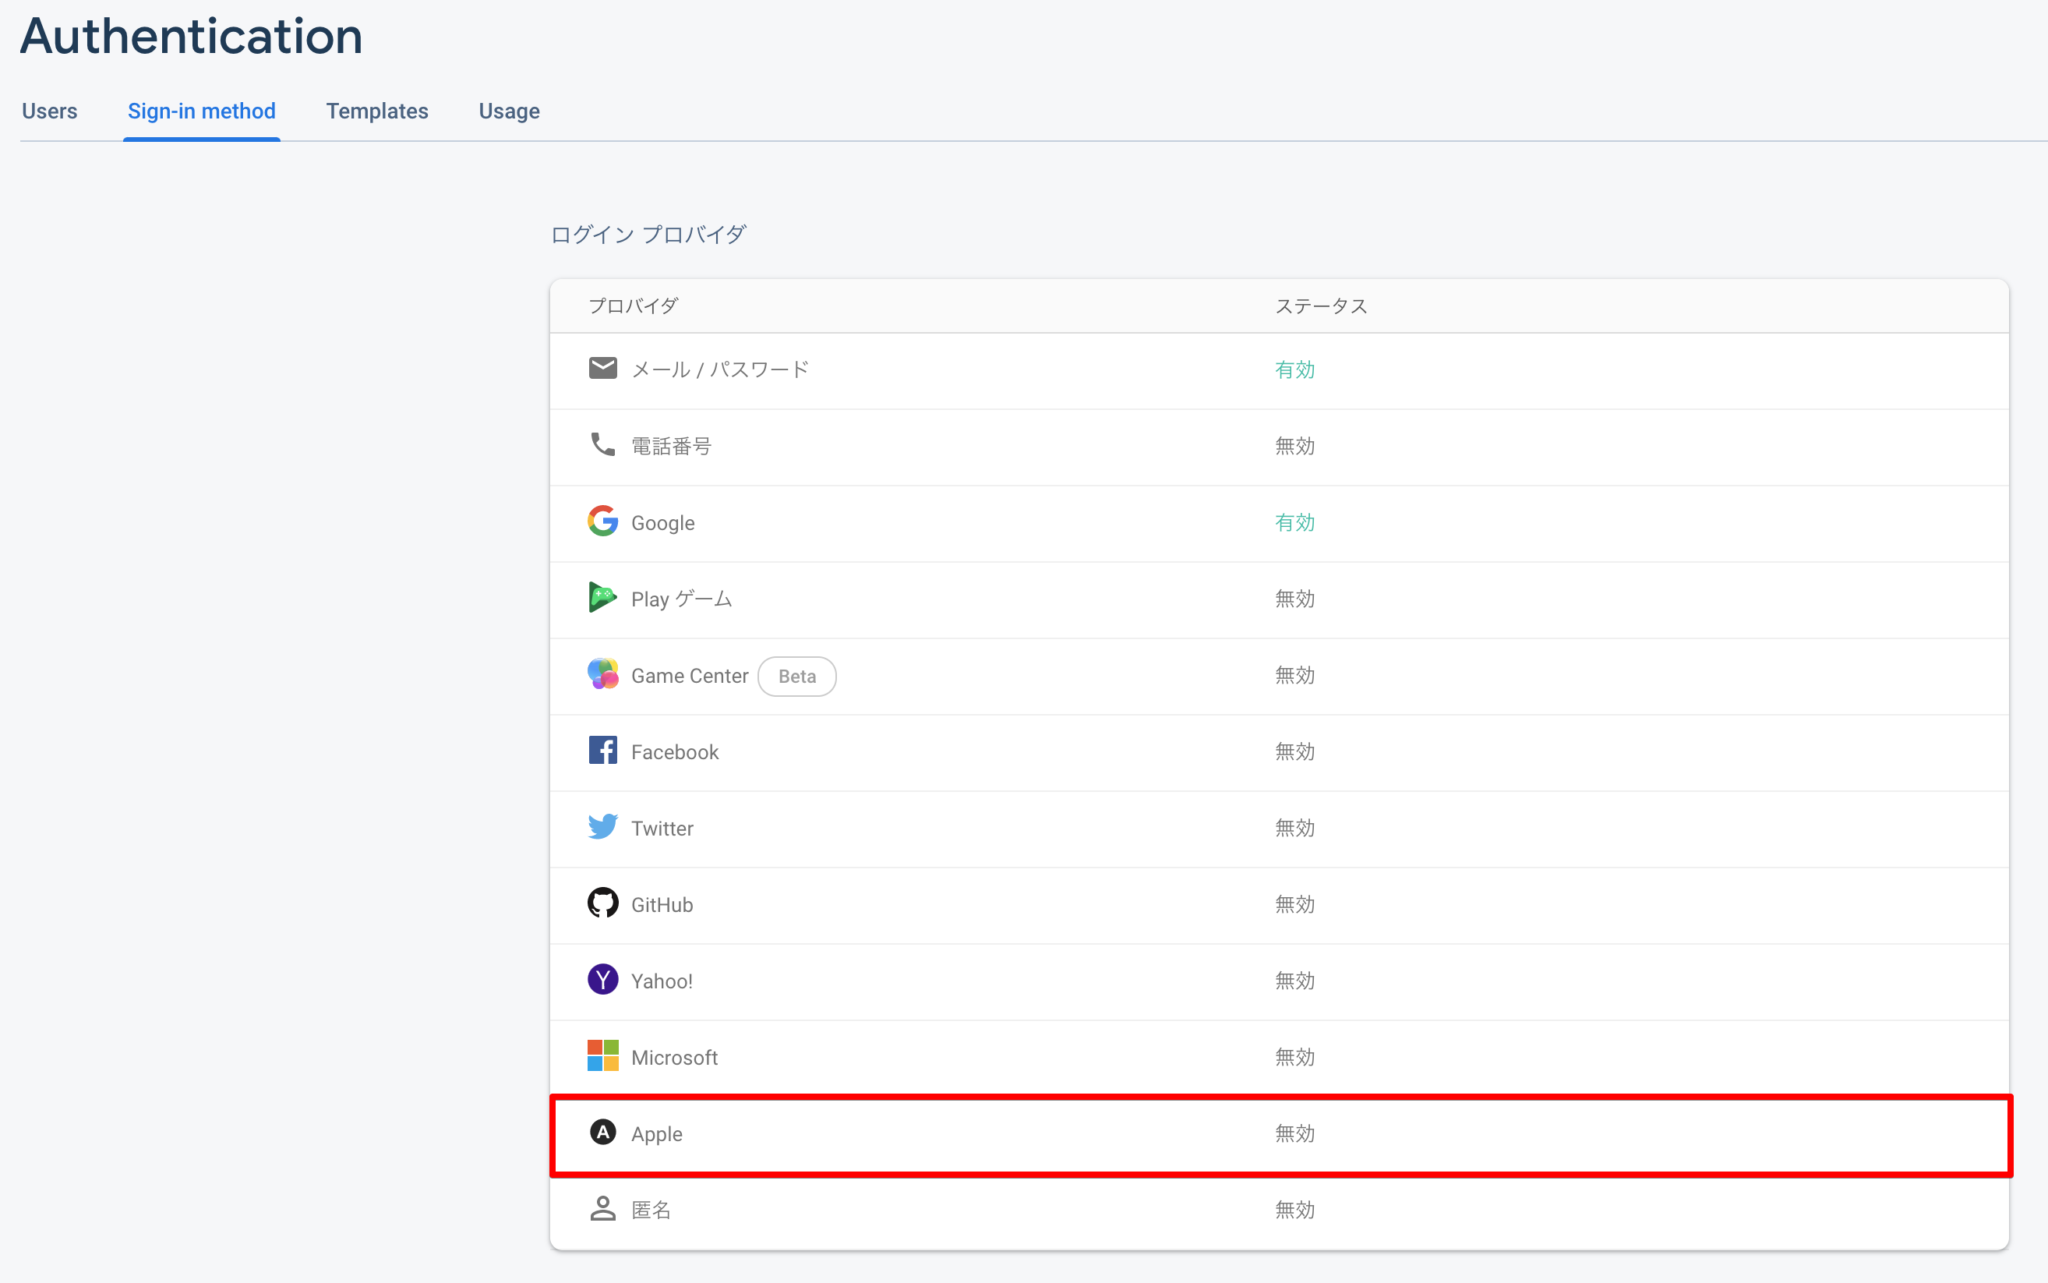
Task: Switch to the Usage tab
Action: [x=508, y=111]
